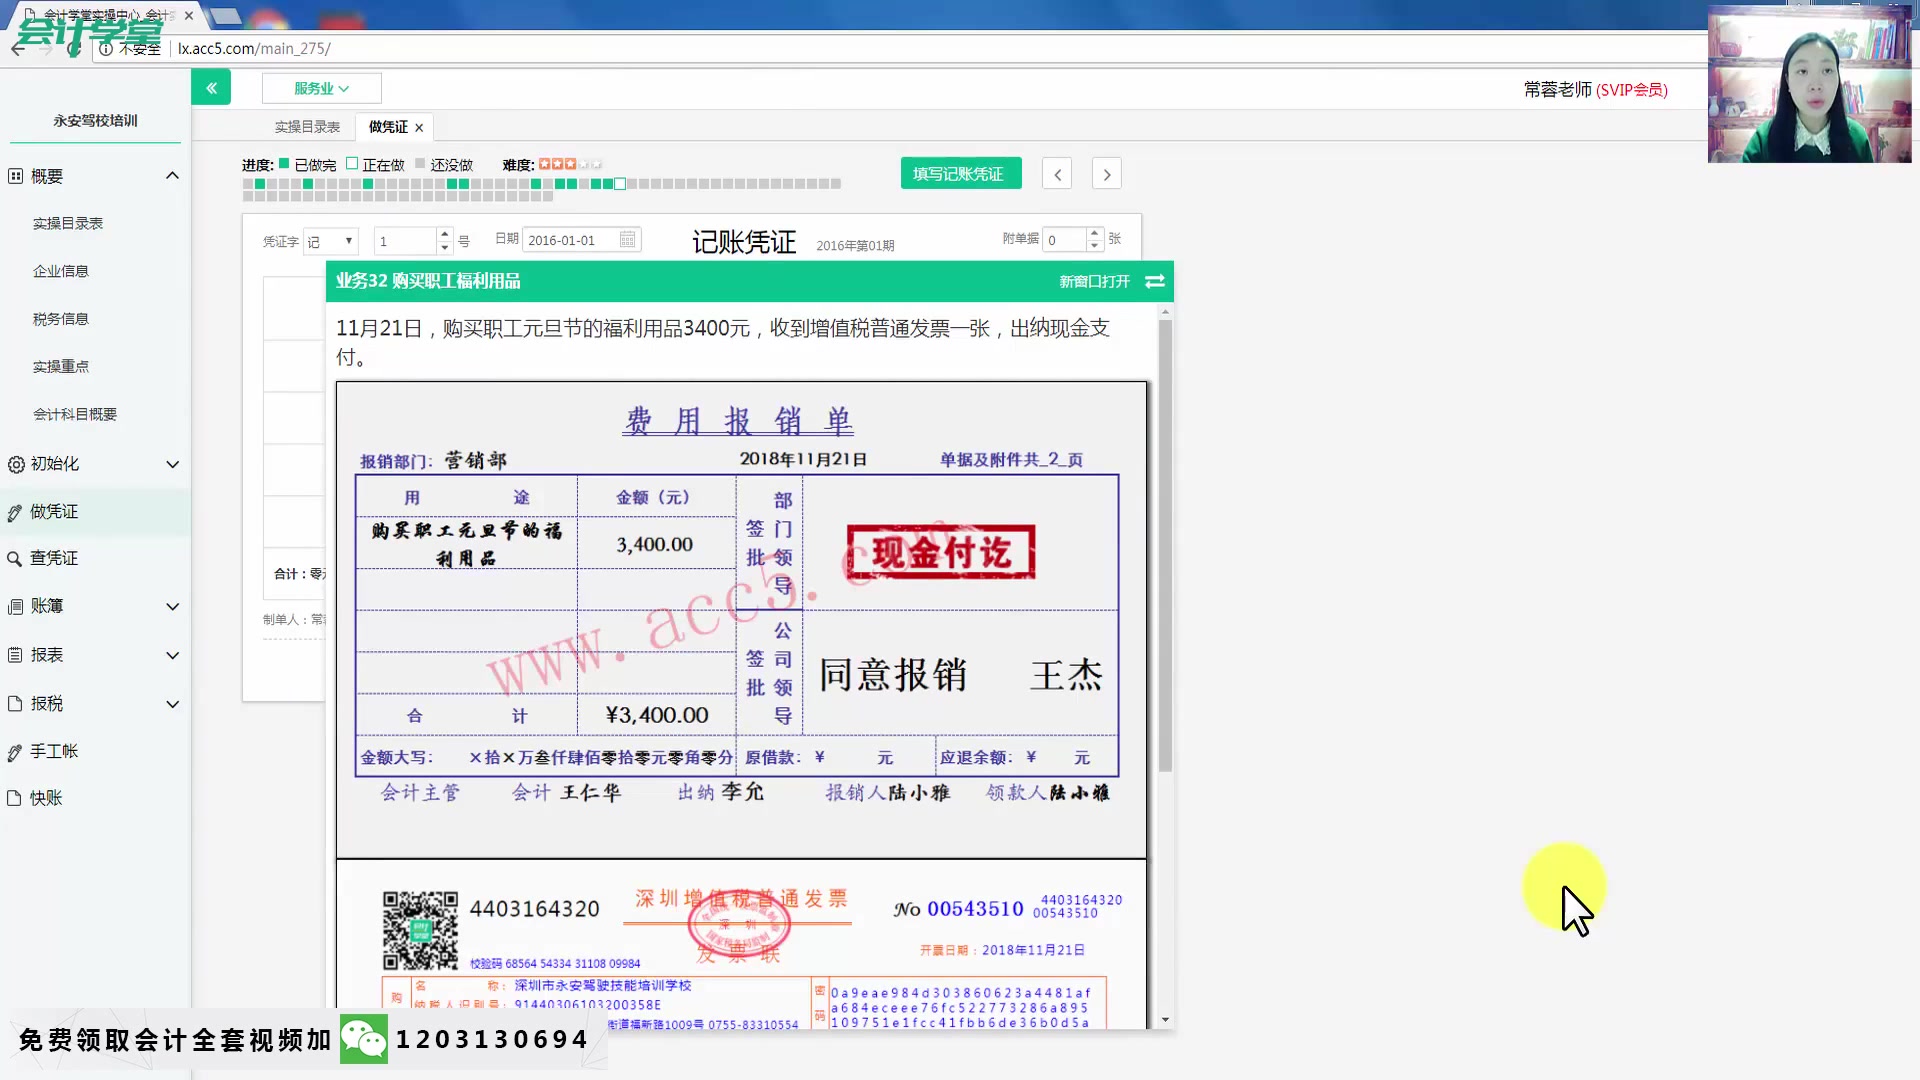Open the date picker calendar icon

[627, 240]
